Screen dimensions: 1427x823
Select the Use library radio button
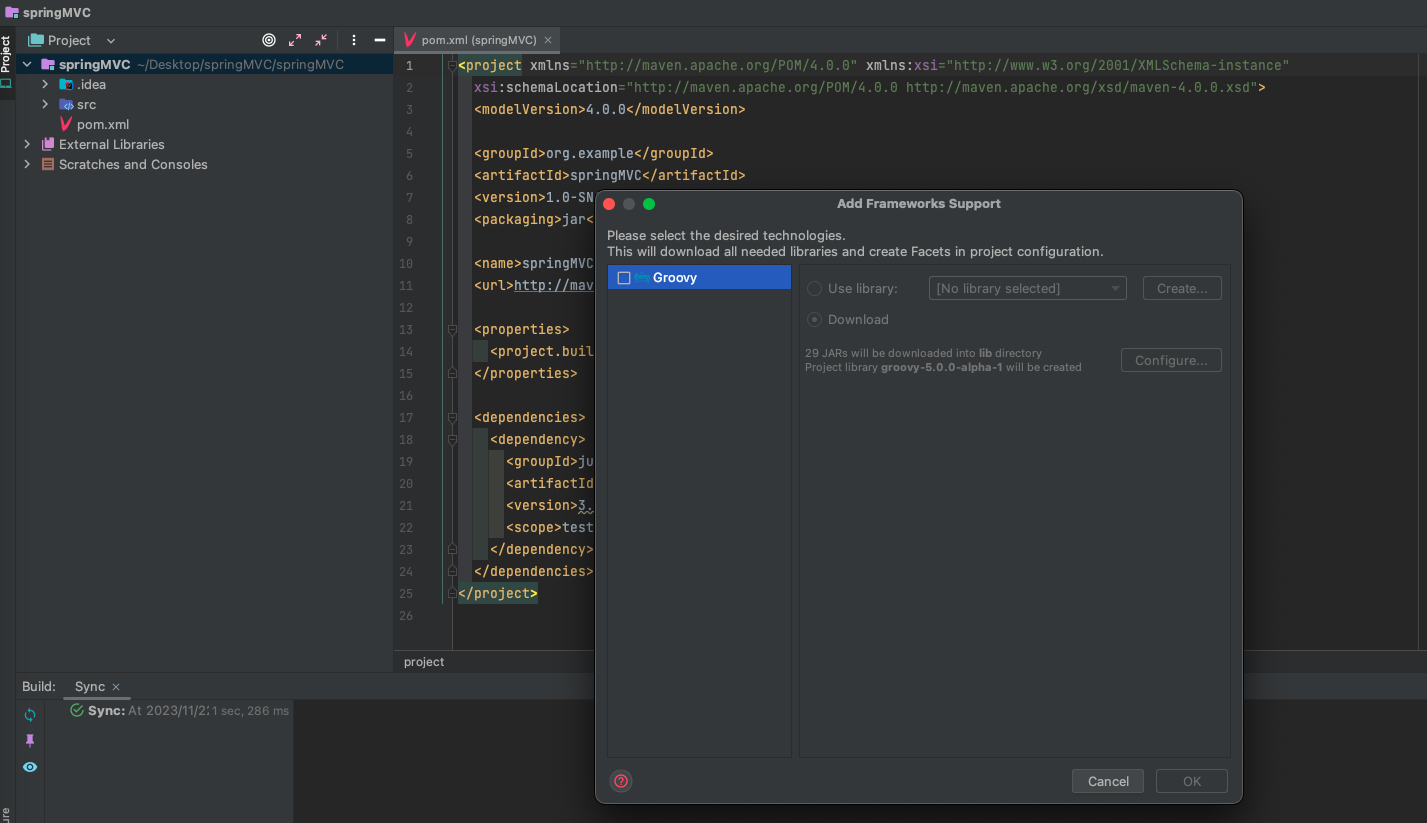point(814,288)
